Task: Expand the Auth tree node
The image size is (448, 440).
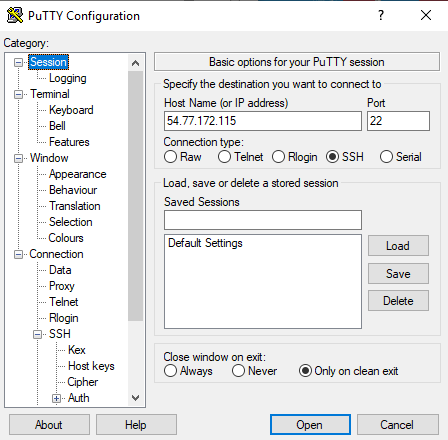Action: pyautogui.click(x=56, y=398)
